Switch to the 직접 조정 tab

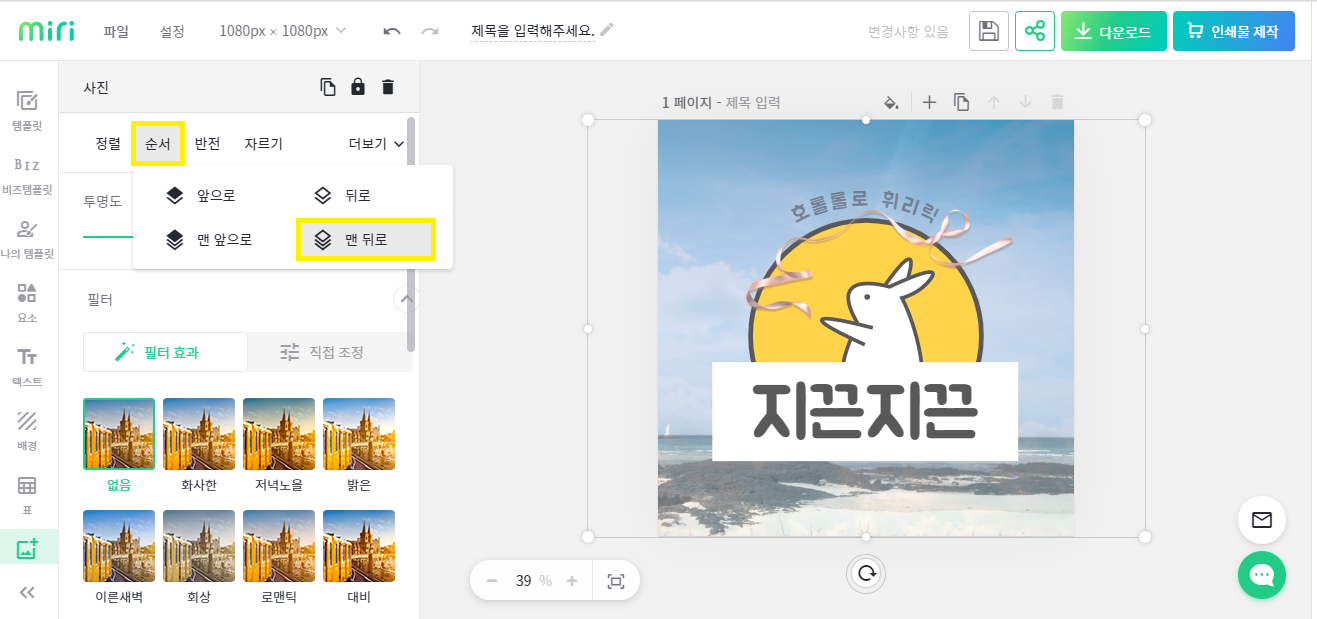tap(330, 352)
